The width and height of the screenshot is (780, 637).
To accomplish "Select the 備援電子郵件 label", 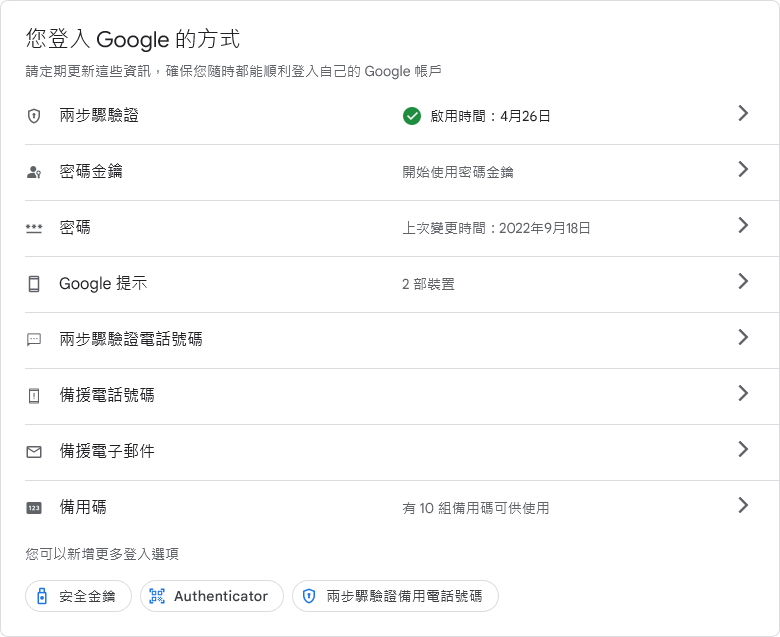I will tap(107, 451).
